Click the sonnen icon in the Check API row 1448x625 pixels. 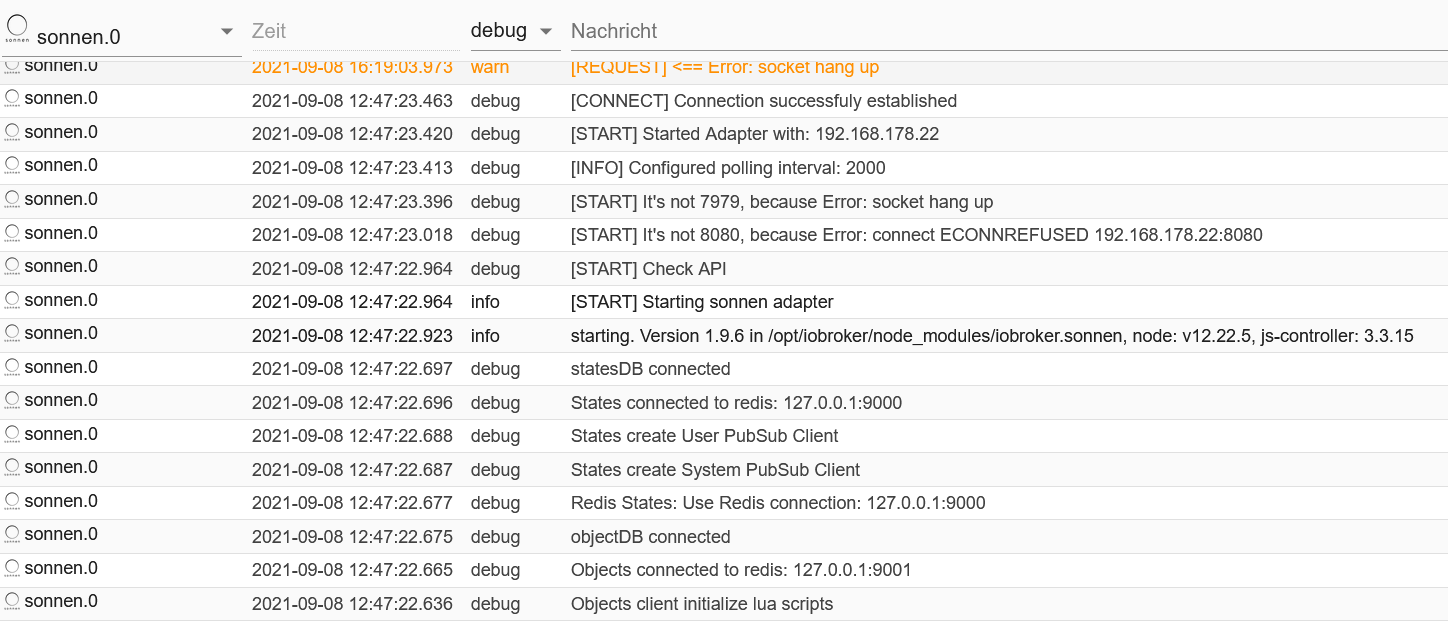(12, 267)
